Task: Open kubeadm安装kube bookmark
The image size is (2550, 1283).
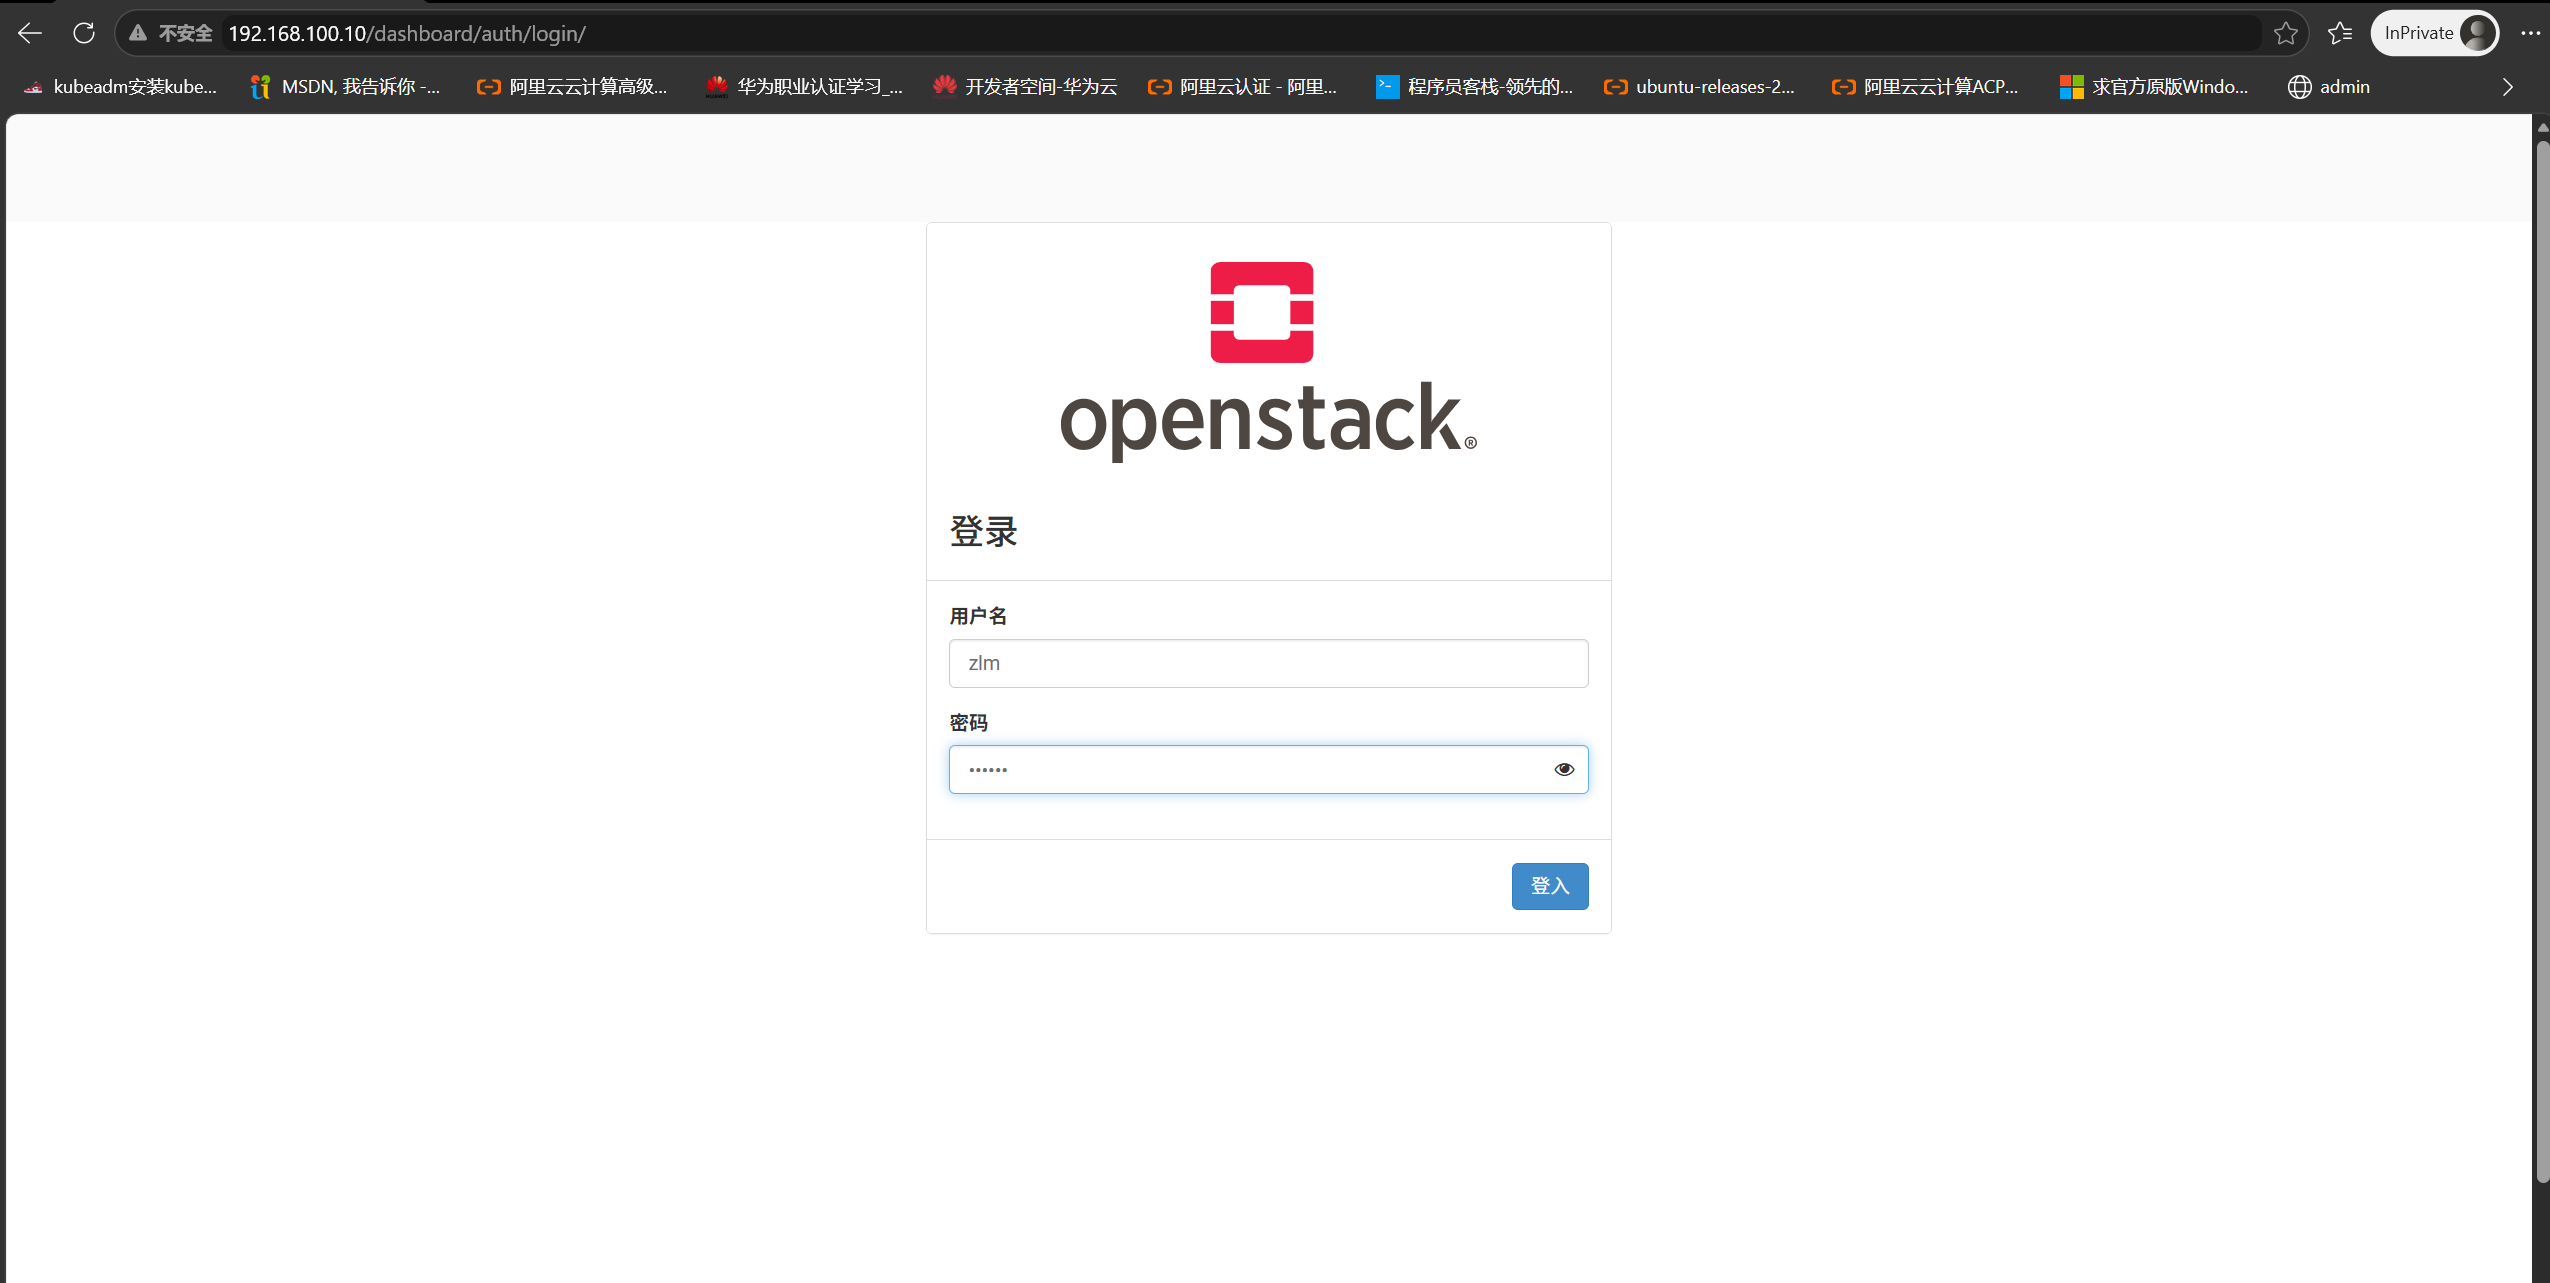Action: coord(120,87)
